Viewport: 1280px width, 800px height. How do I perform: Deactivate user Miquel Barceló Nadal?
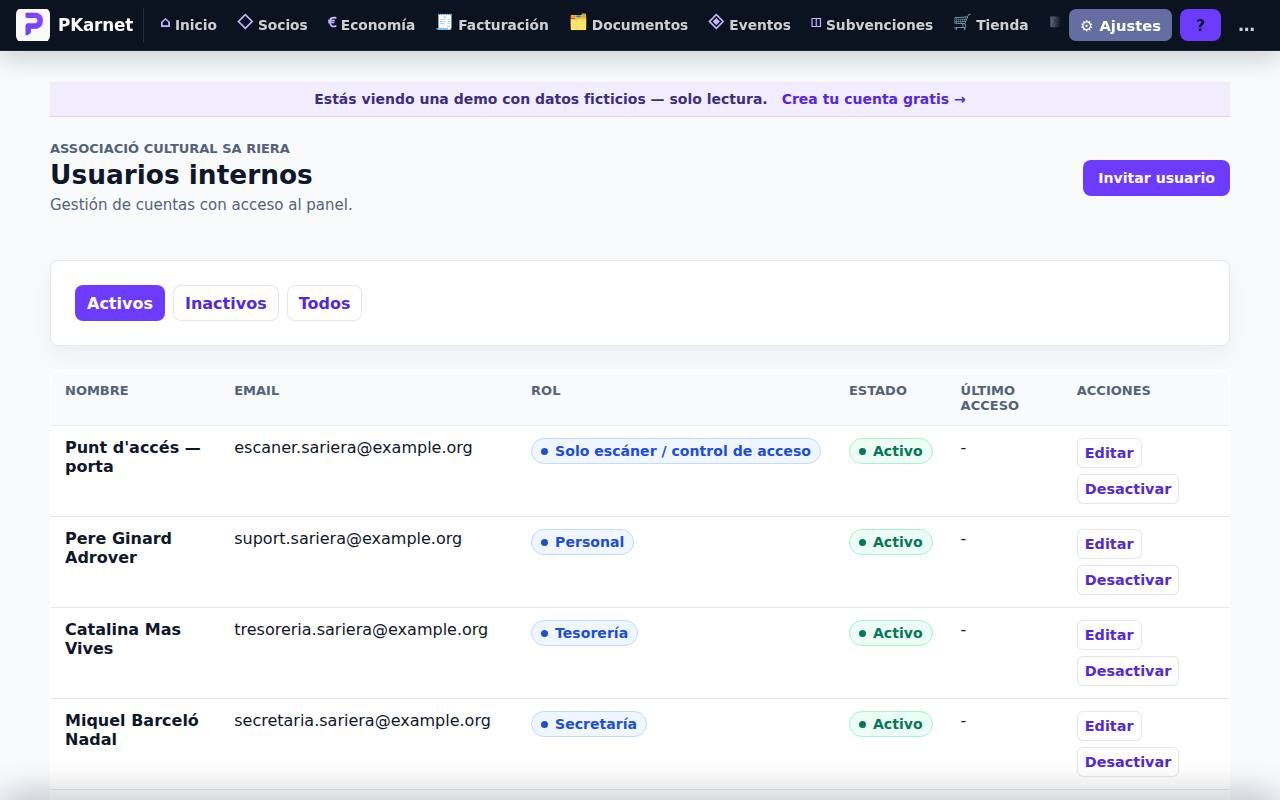pyautogui.click(x=1128, y=762)
